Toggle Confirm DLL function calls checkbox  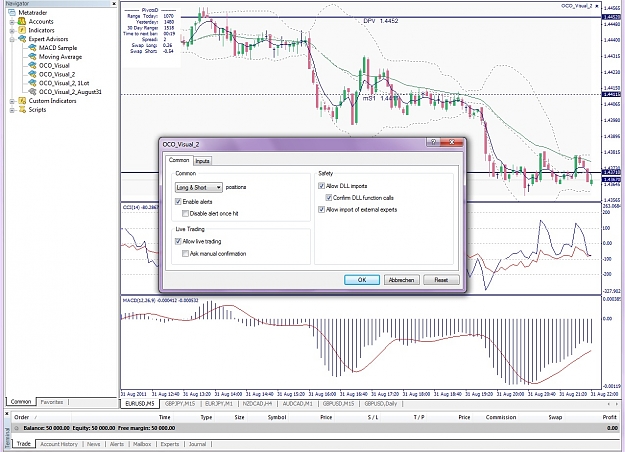click(x=329, y=198)
